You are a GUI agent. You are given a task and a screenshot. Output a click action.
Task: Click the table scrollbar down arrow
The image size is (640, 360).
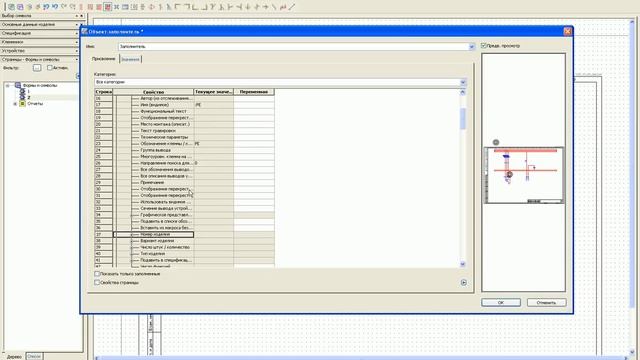pos(462,264)
